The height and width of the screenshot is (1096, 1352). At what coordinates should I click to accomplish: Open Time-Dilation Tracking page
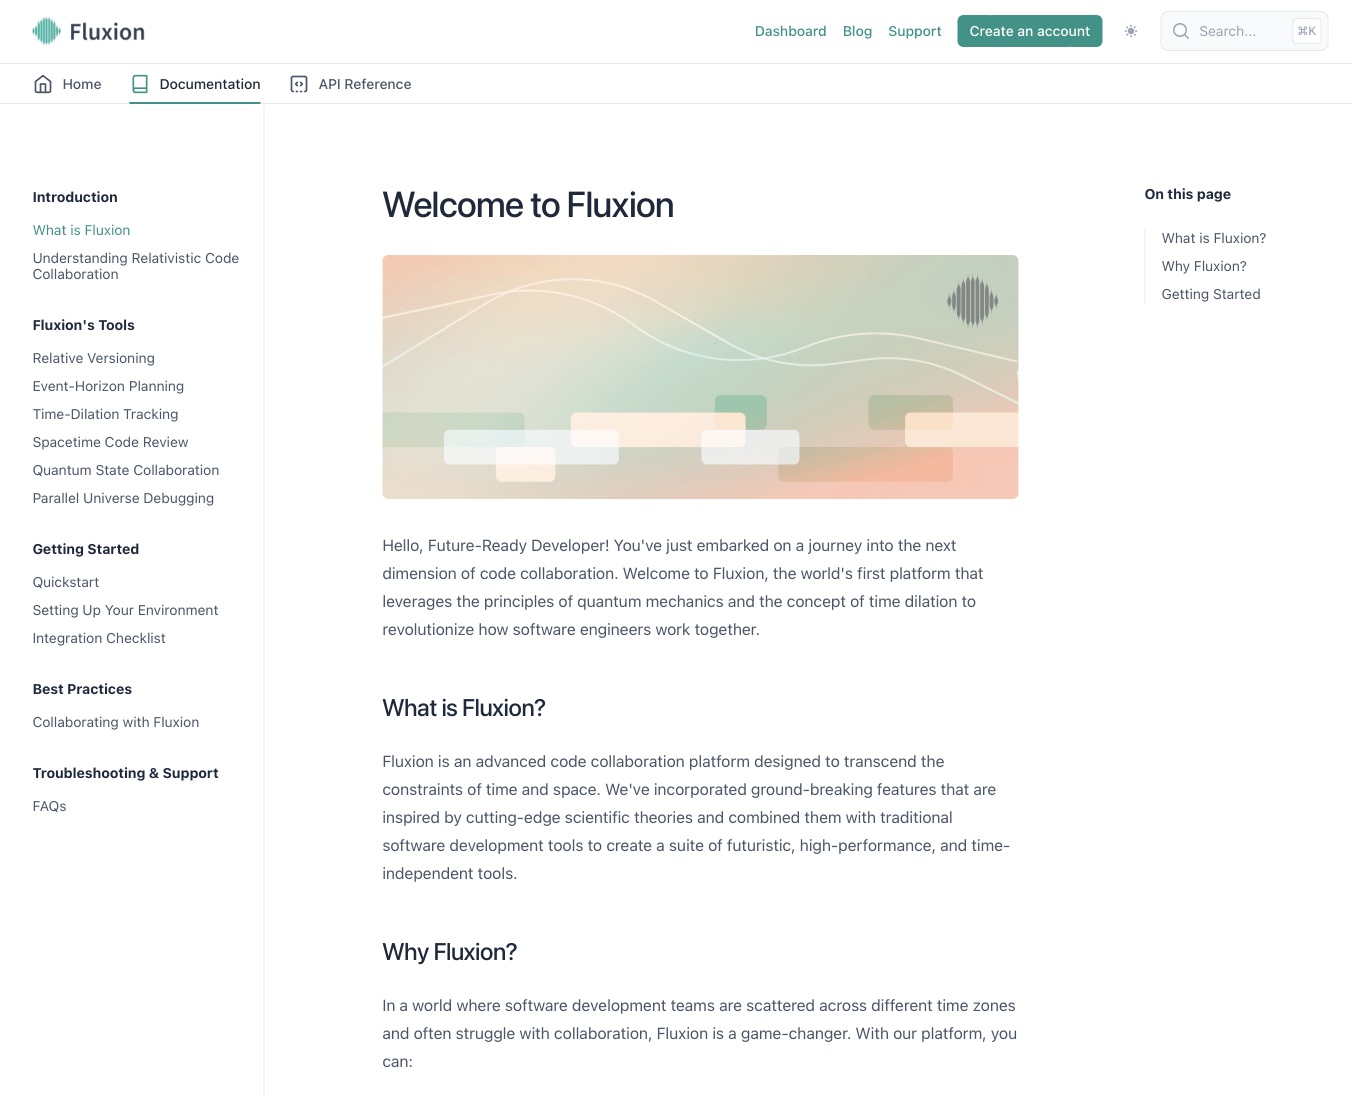pos(106,414)
